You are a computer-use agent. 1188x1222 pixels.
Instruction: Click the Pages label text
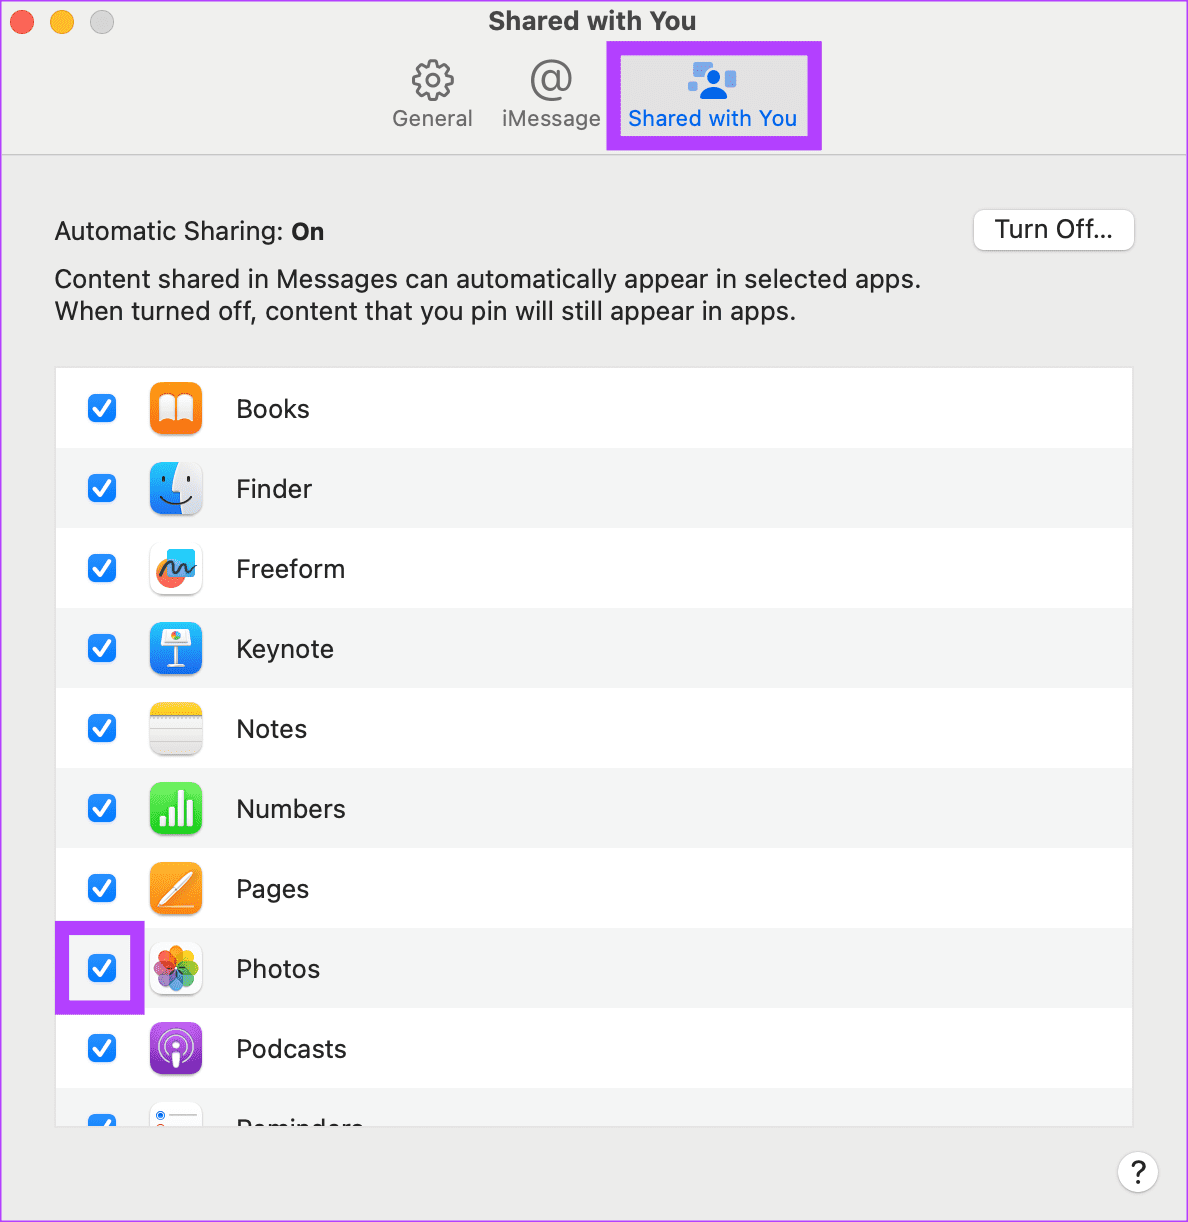[273, 889]
